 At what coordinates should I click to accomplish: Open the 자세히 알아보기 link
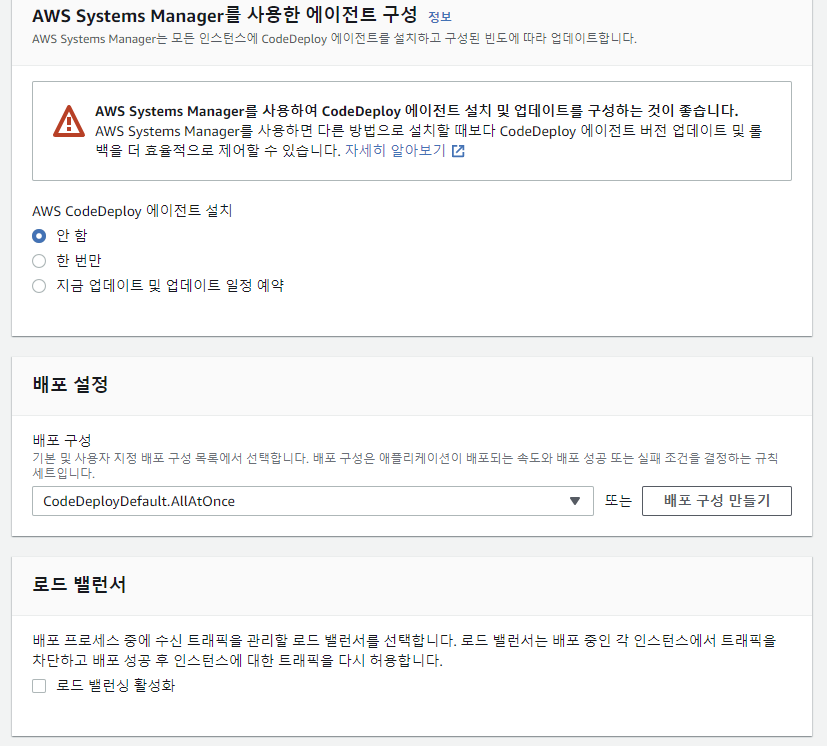[395, 151]
